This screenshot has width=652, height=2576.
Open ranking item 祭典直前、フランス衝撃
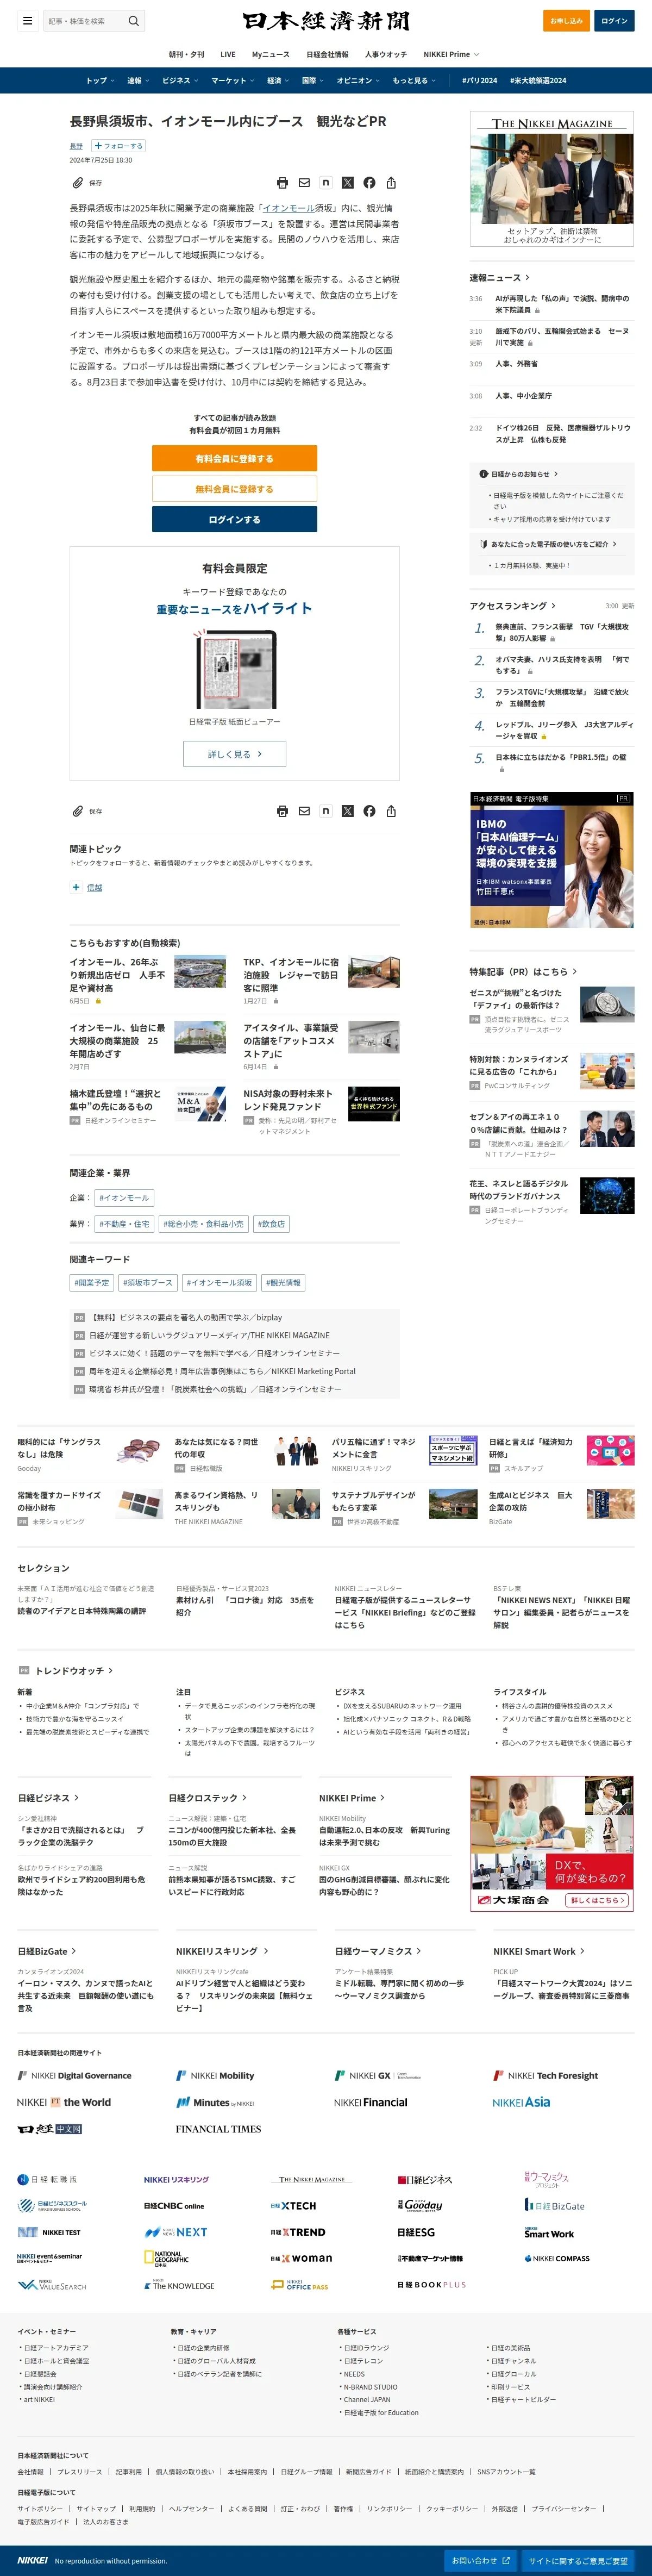pos(562,632)
